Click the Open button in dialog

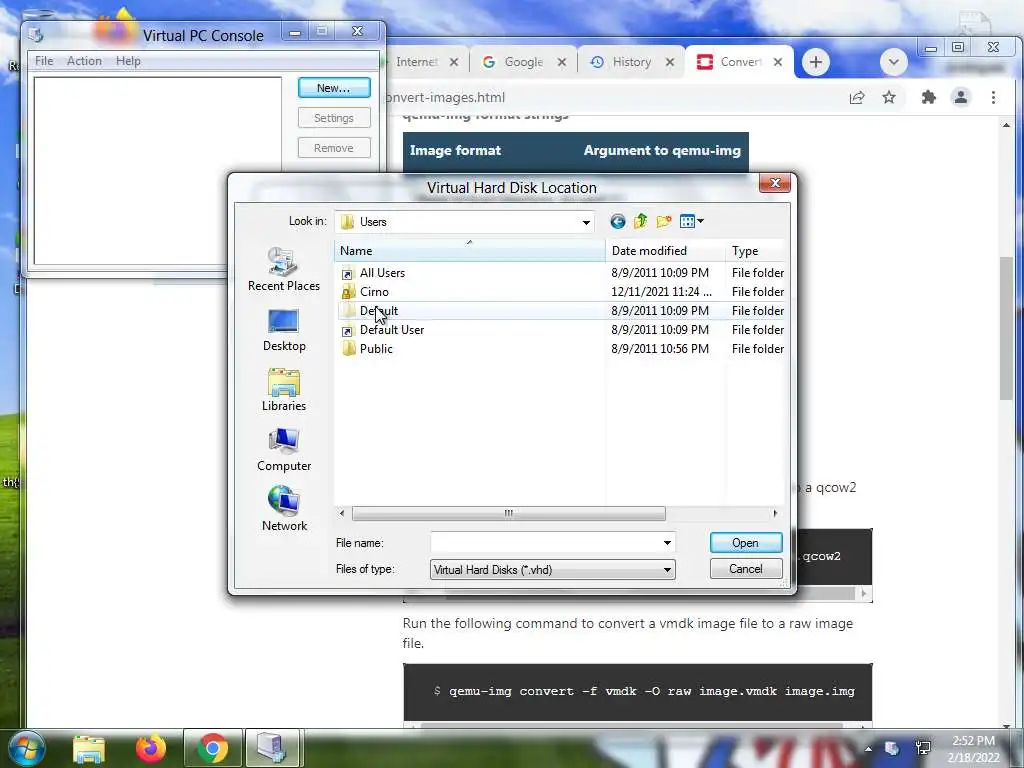746,543
